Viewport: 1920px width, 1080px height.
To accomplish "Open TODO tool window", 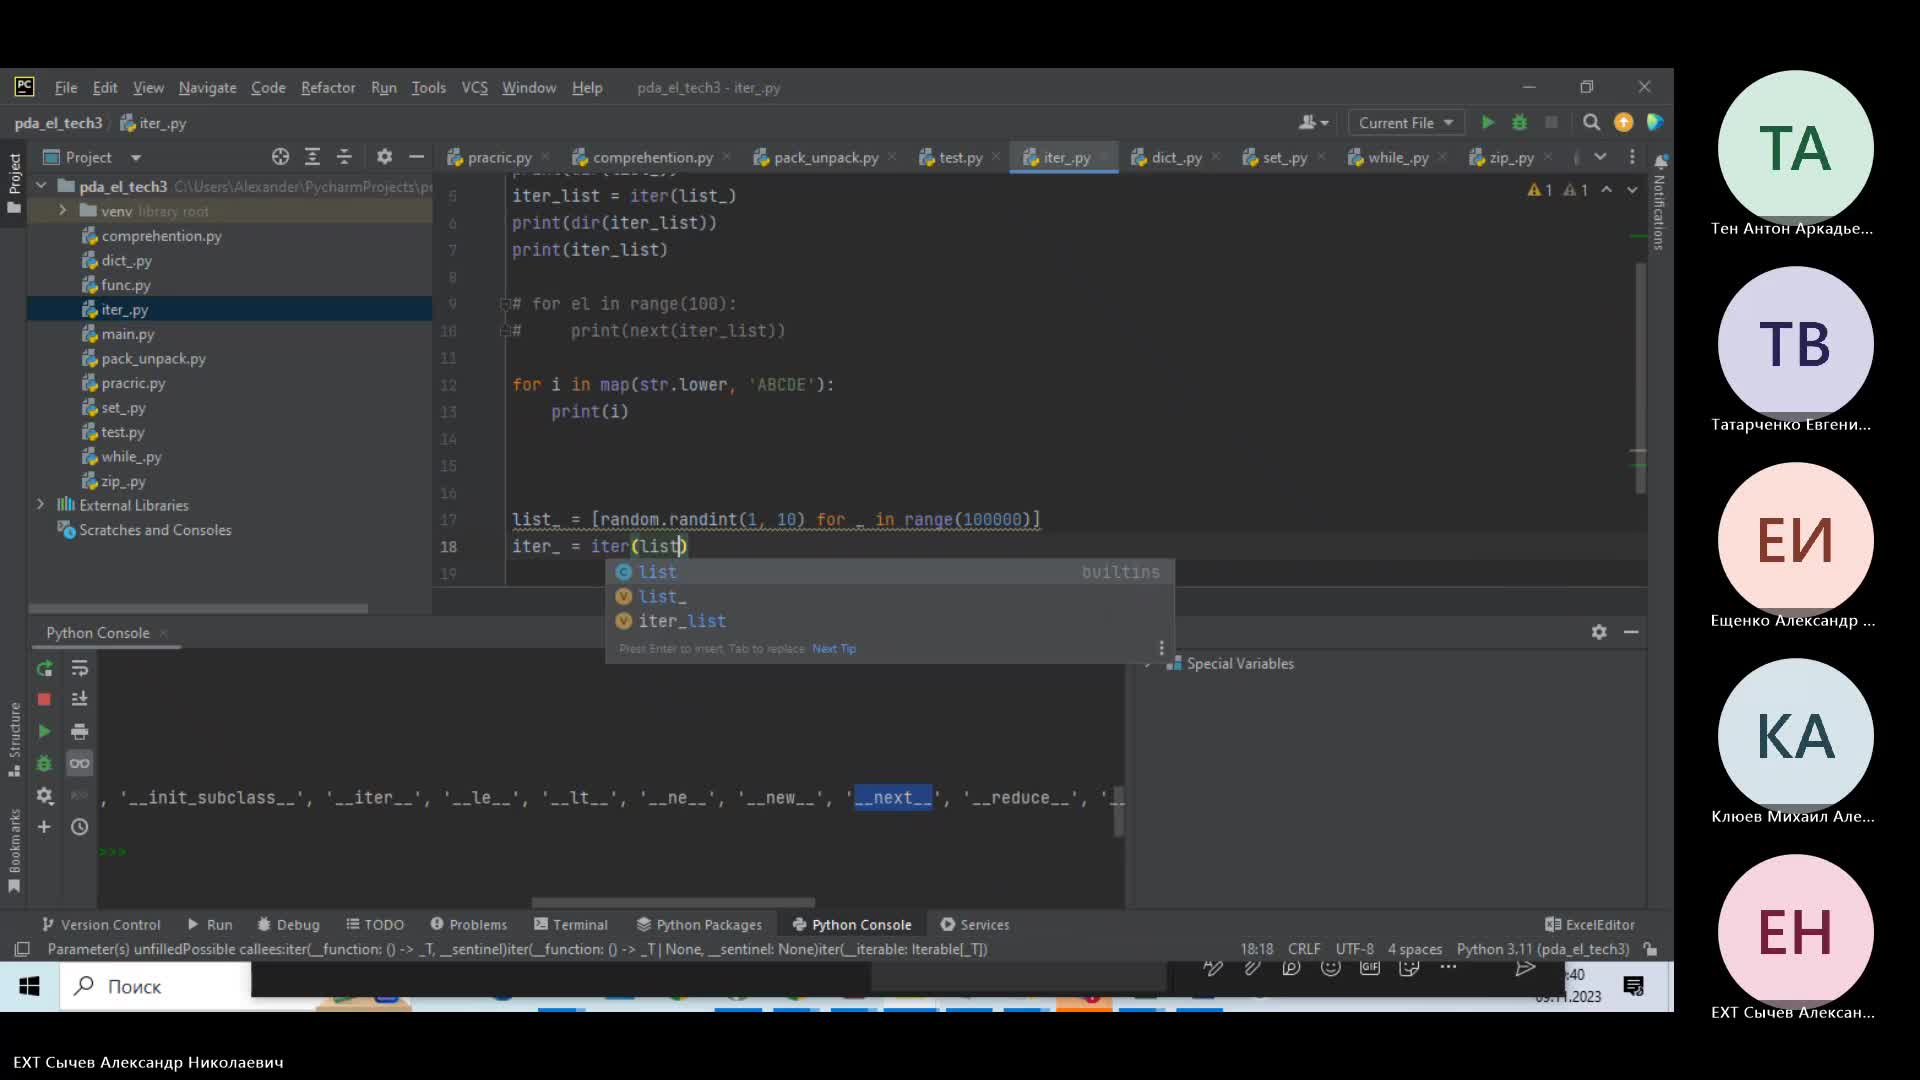I will click(375, 925).
